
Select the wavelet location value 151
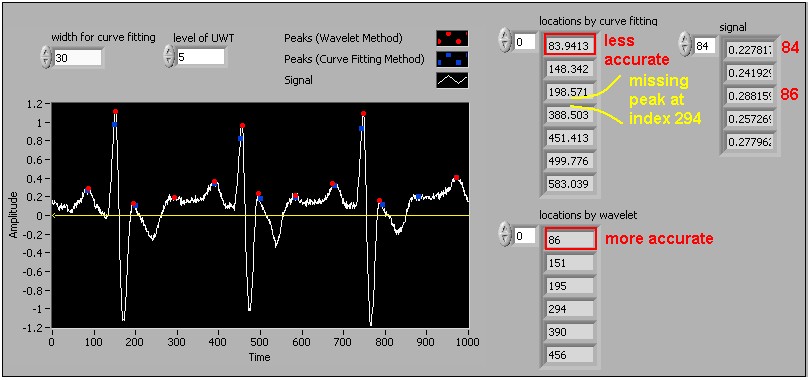[570, 262]
